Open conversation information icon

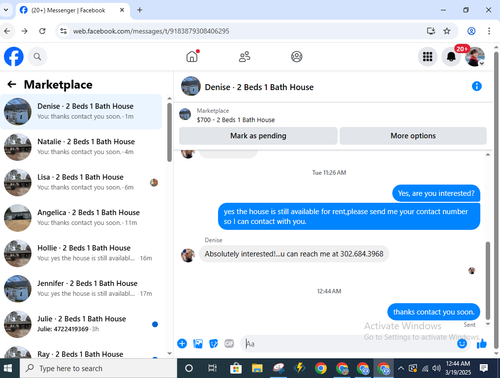[x=477, y=86]
